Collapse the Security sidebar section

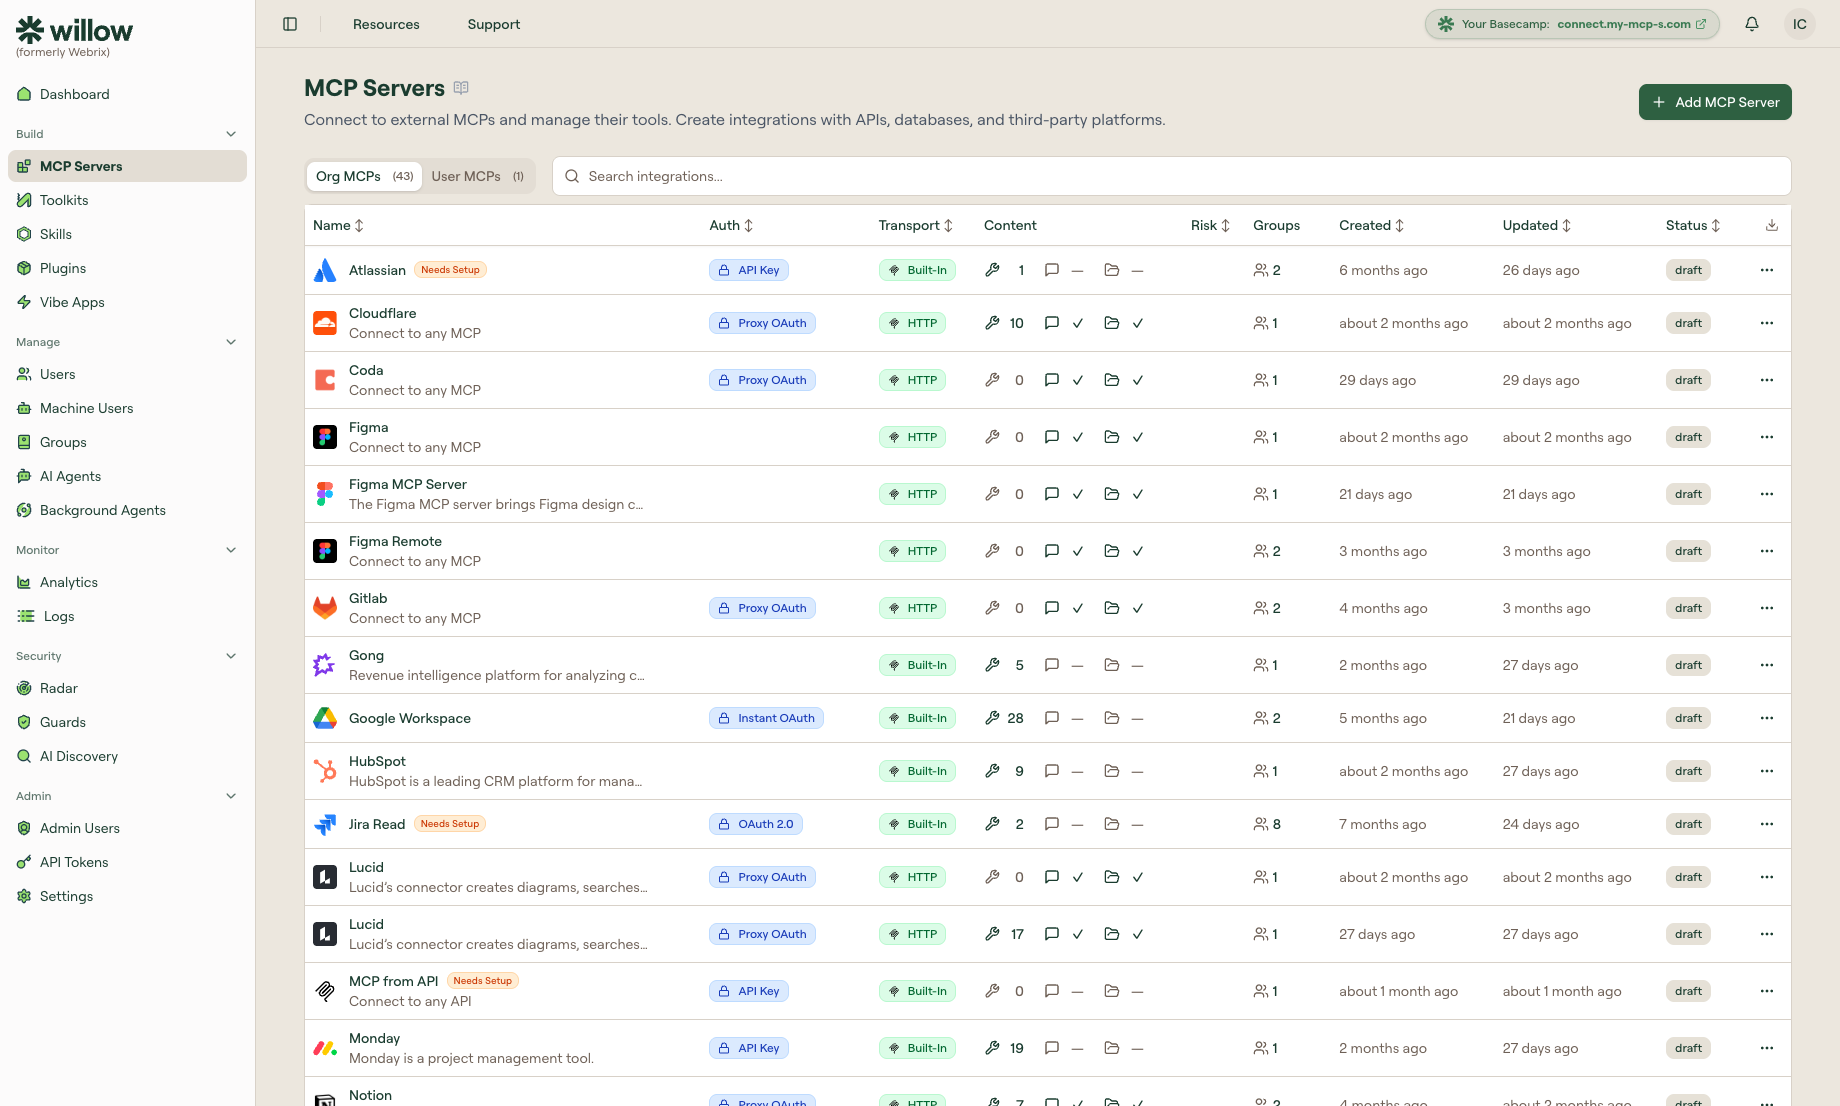(x=231, y=656)
